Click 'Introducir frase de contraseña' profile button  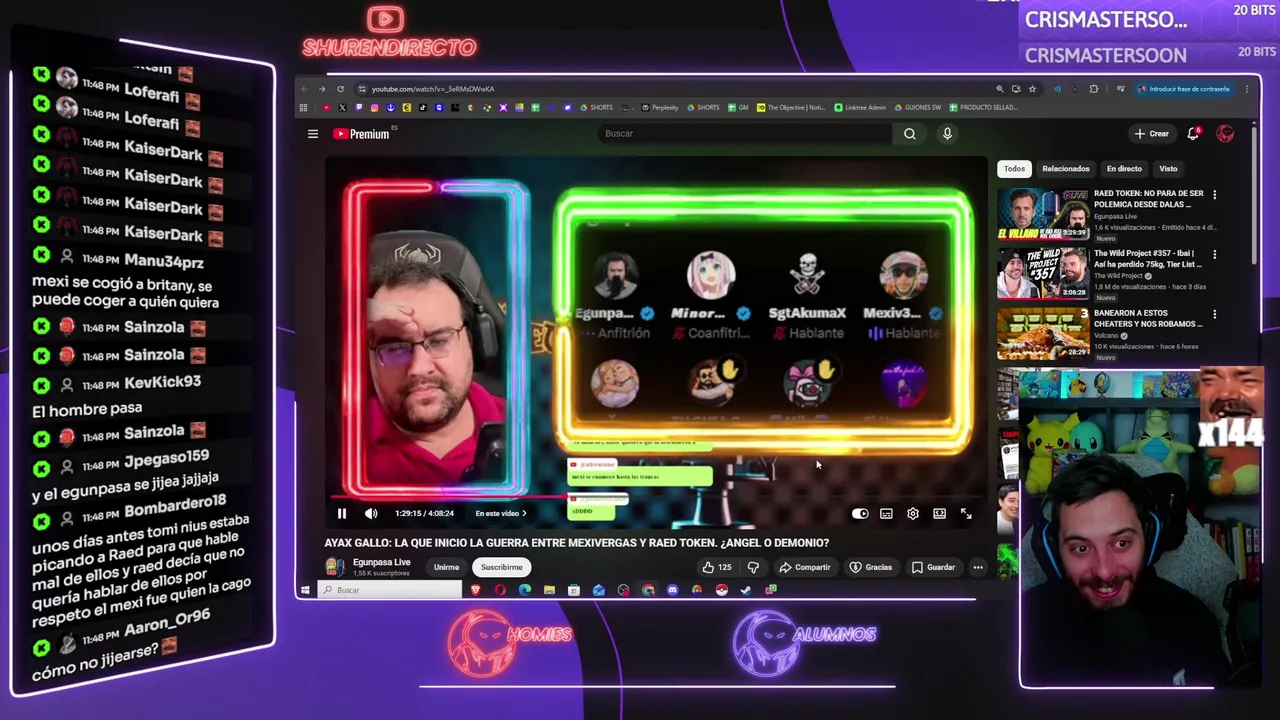[x=1185, y=89]
